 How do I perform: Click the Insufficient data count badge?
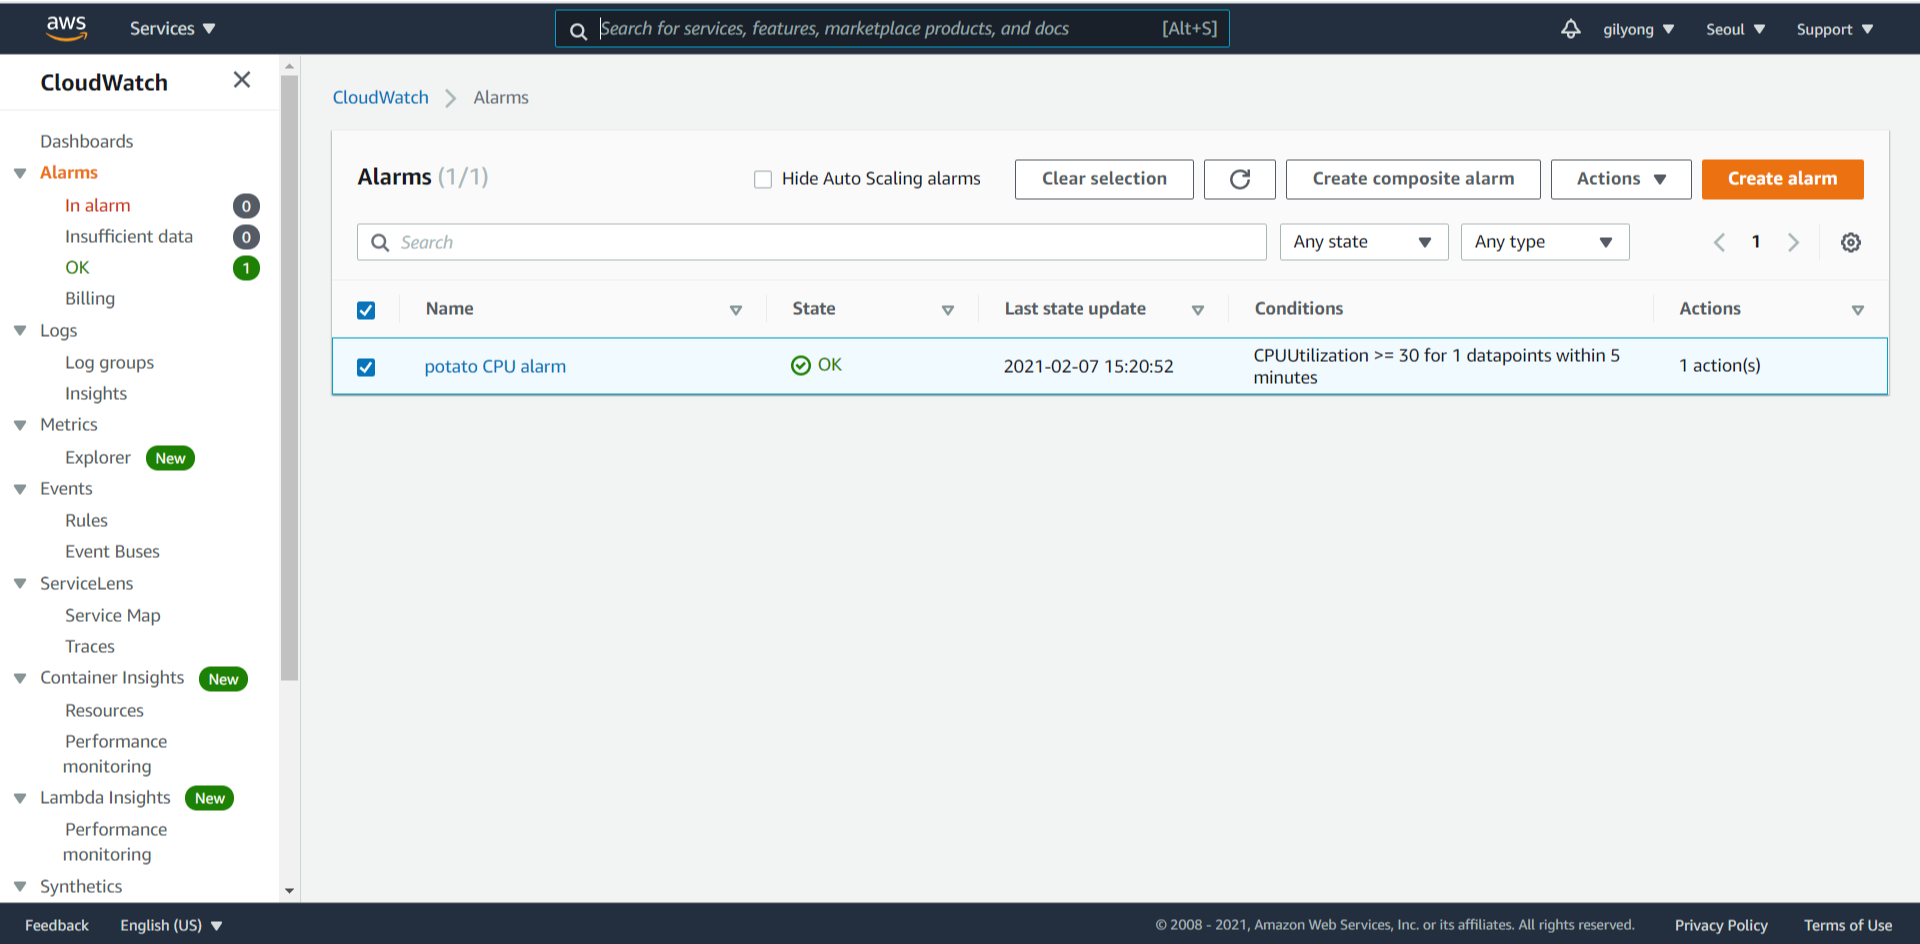tap(246, 237)
